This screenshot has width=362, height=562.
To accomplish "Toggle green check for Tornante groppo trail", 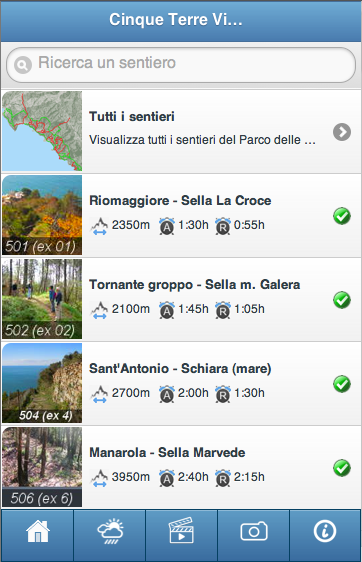I will 342,300.
